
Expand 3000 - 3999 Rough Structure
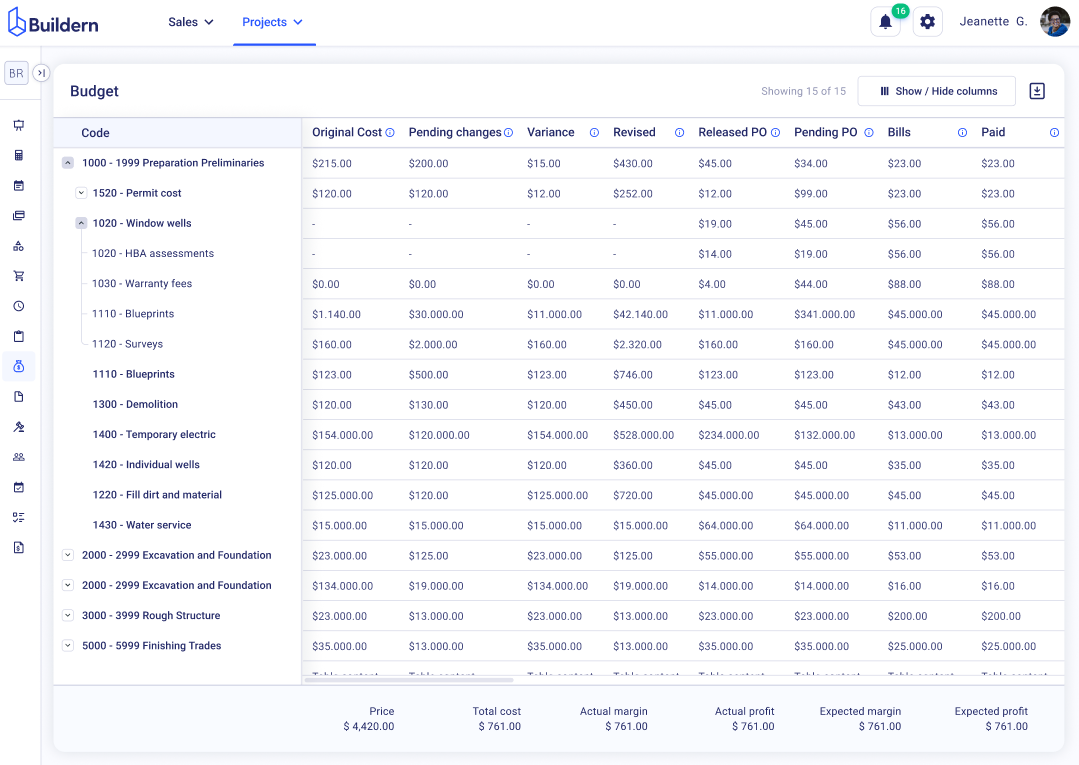click(68, 616)
